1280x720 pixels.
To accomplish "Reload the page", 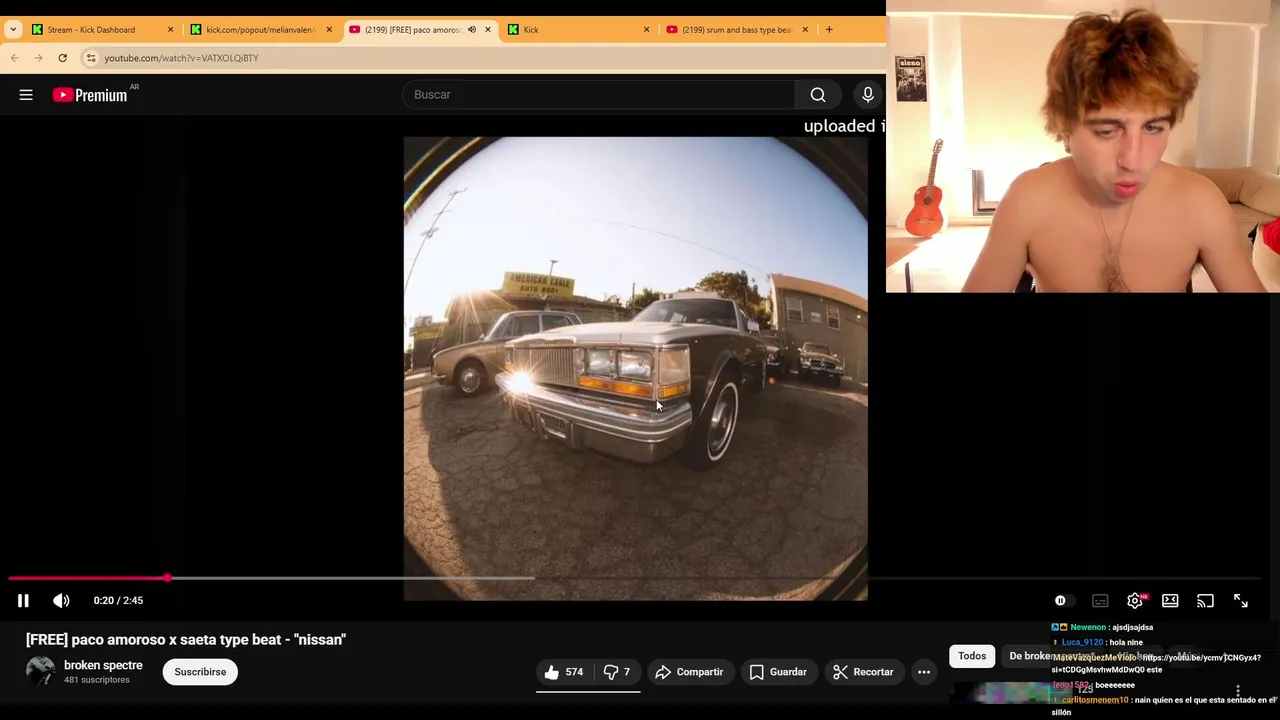I will click(x=62, y=58).
